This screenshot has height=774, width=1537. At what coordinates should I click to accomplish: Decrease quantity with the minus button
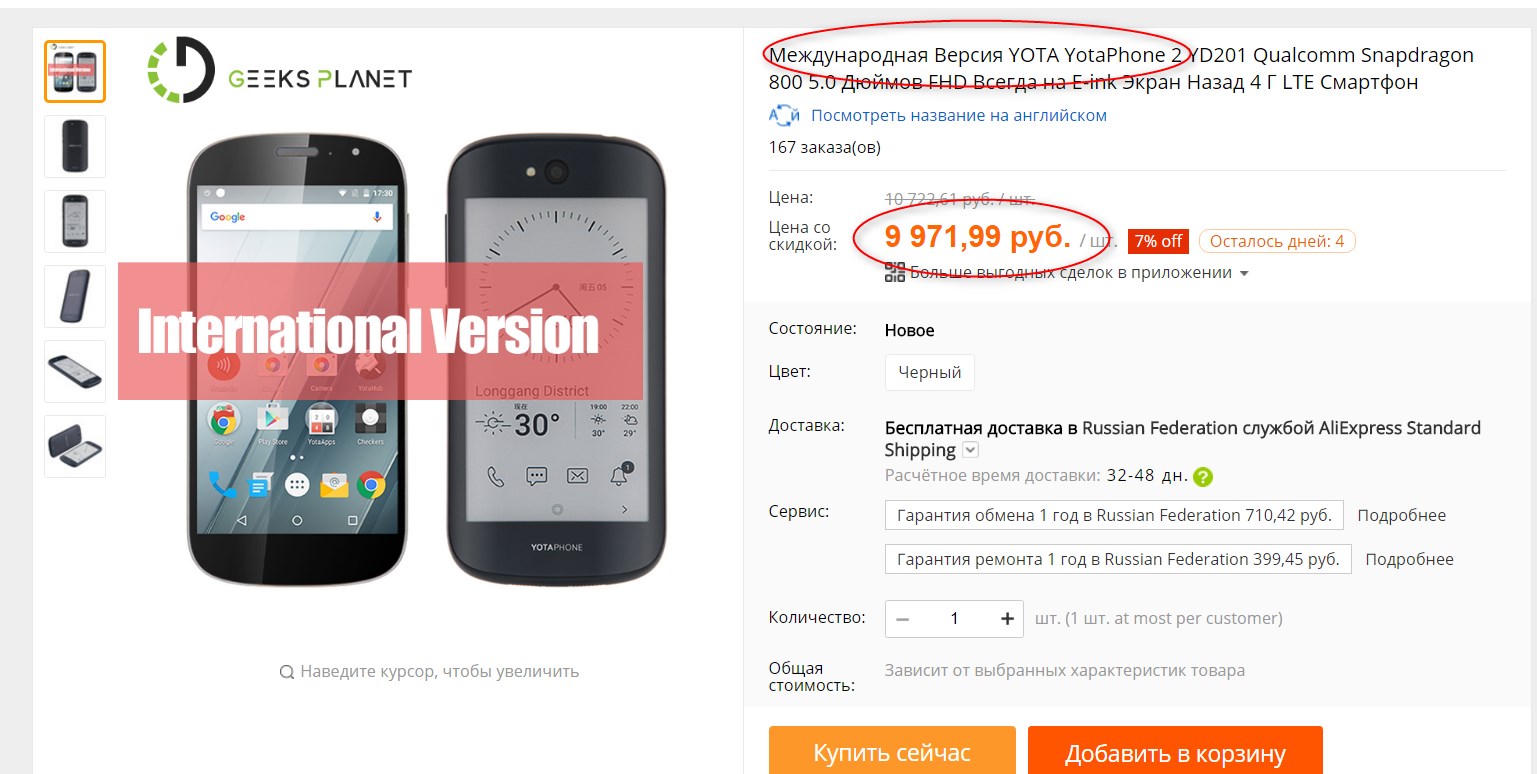coord(903,619)
